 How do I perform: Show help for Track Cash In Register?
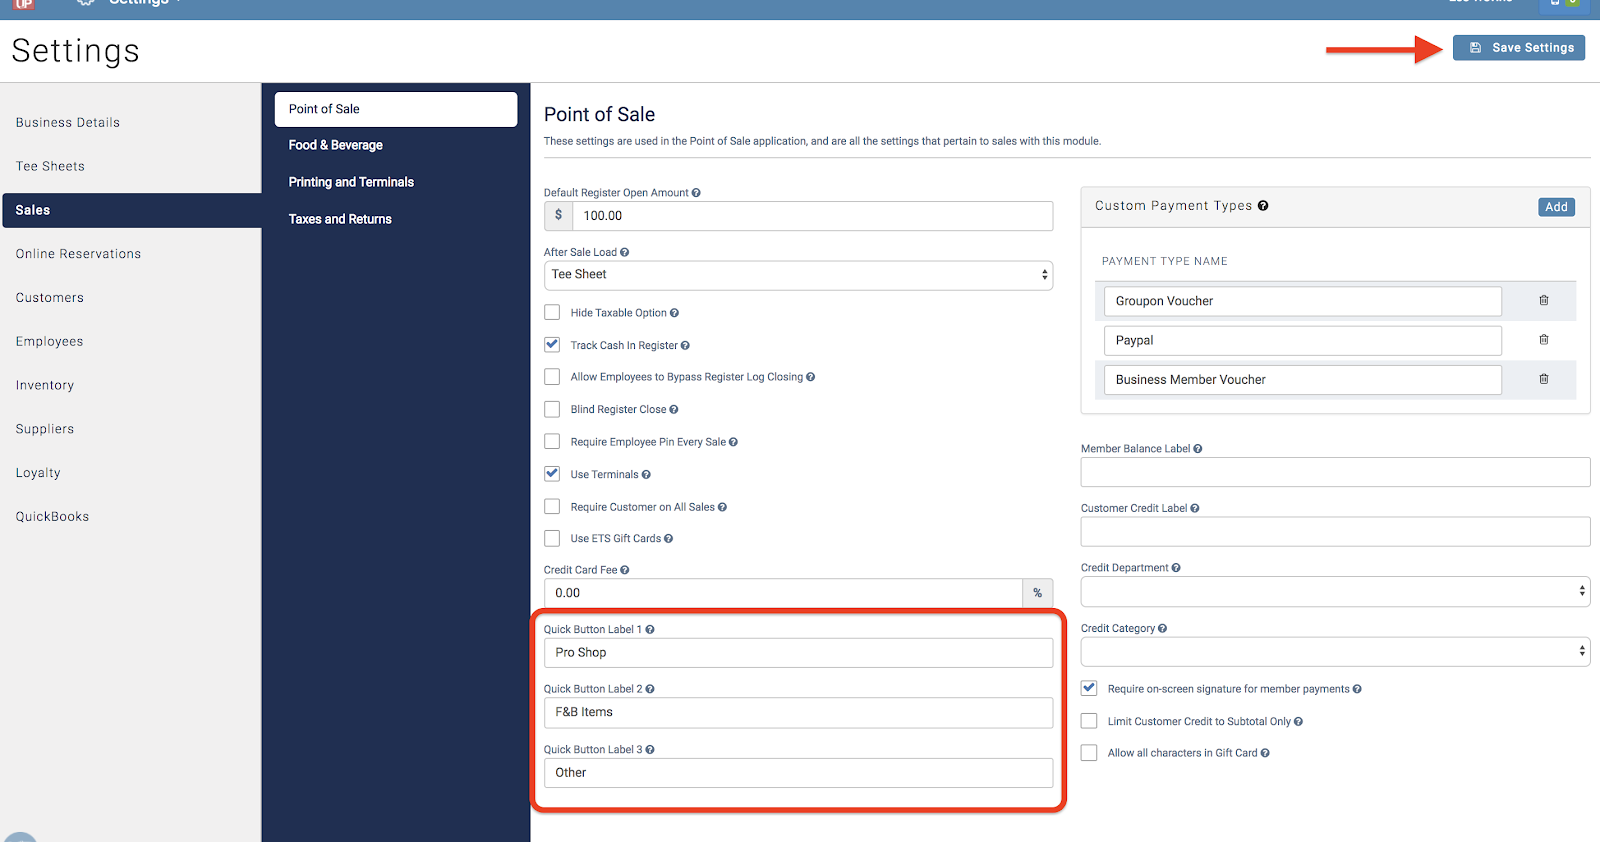coord(685,346)
